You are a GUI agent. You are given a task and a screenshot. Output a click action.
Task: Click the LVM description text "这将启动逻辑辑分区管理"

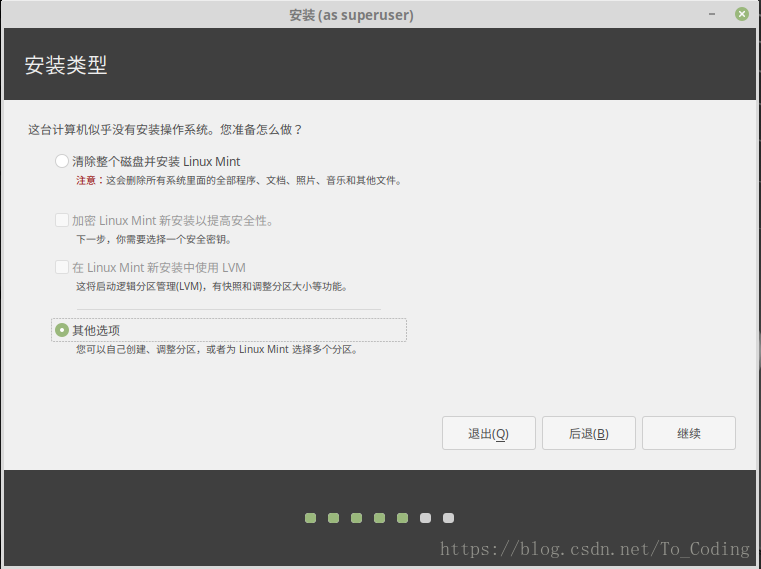pos(212,286)
